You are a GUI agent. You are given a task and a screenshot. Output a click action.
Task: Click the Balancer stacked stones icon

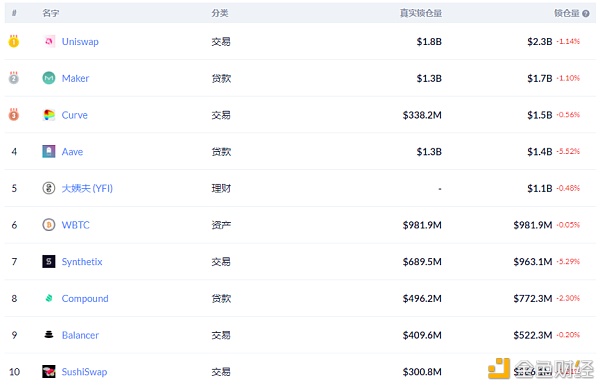49,335
